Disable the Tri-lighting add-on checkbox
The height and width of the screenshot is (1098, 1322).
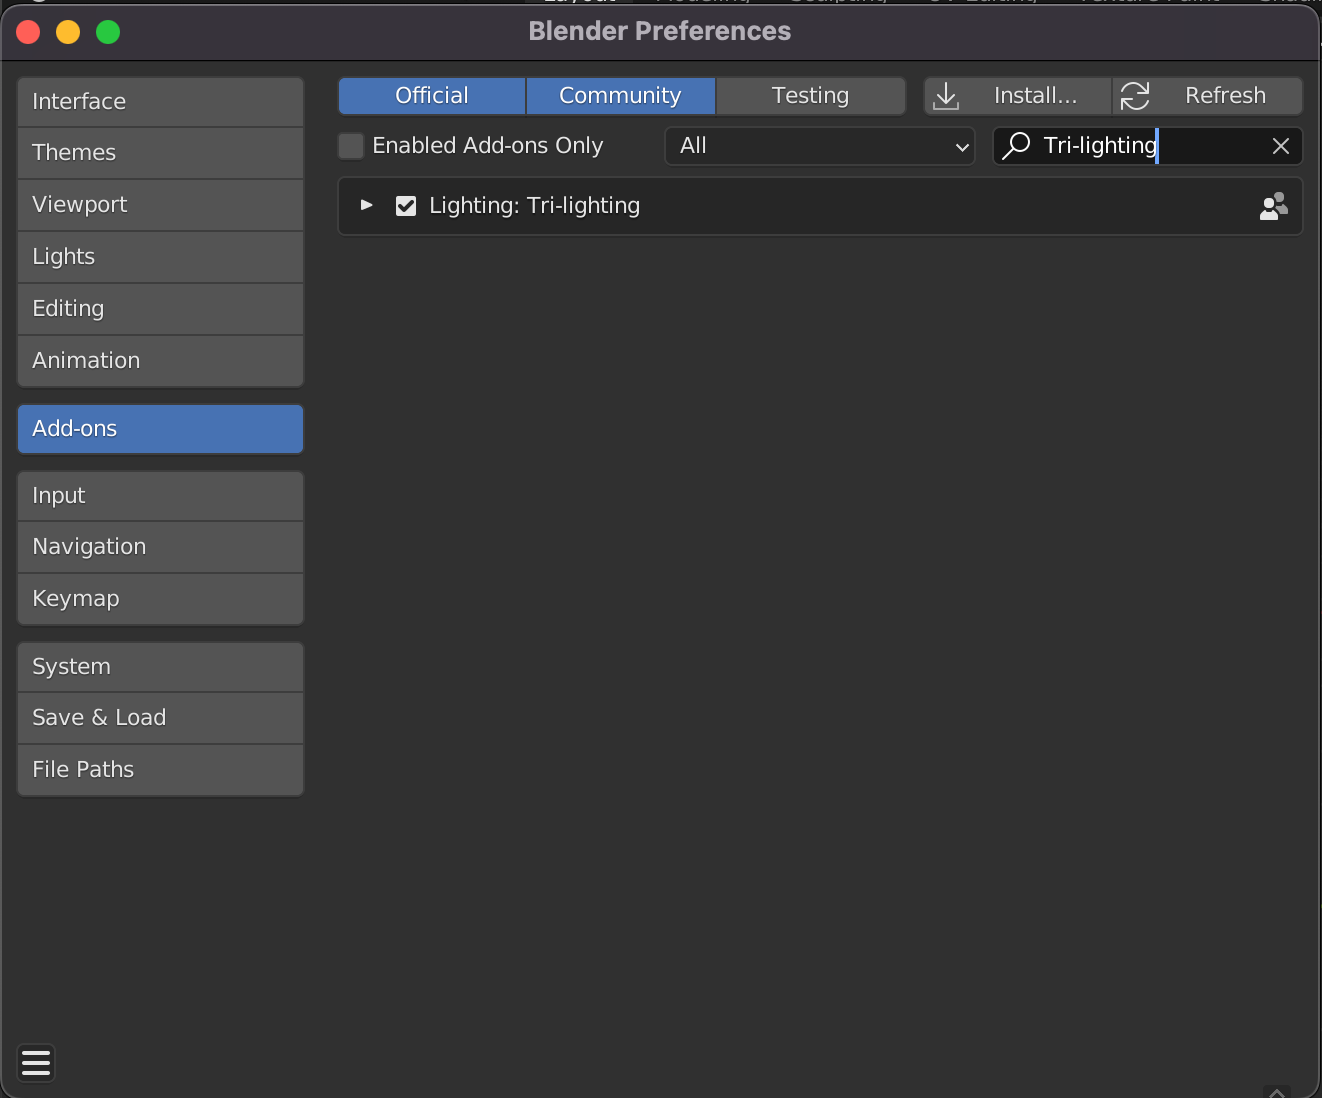click(x=406, y=206)
